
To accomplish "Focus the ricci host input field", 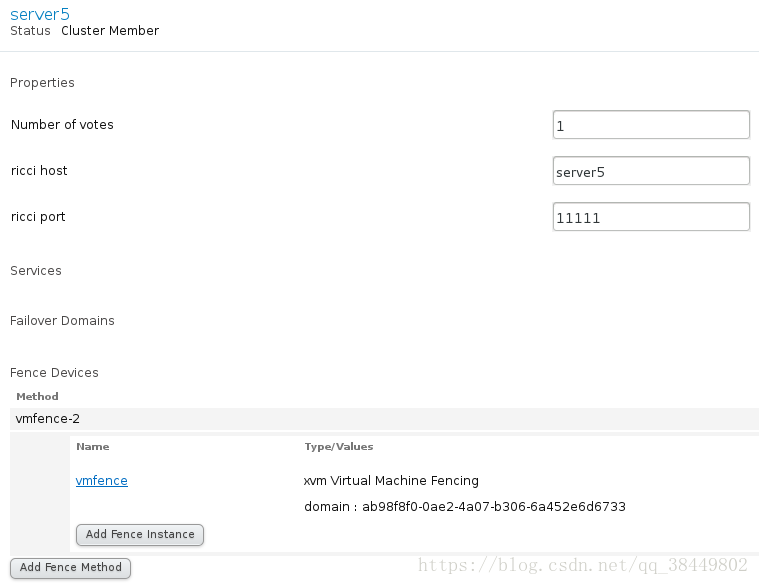I will (651, 171).
